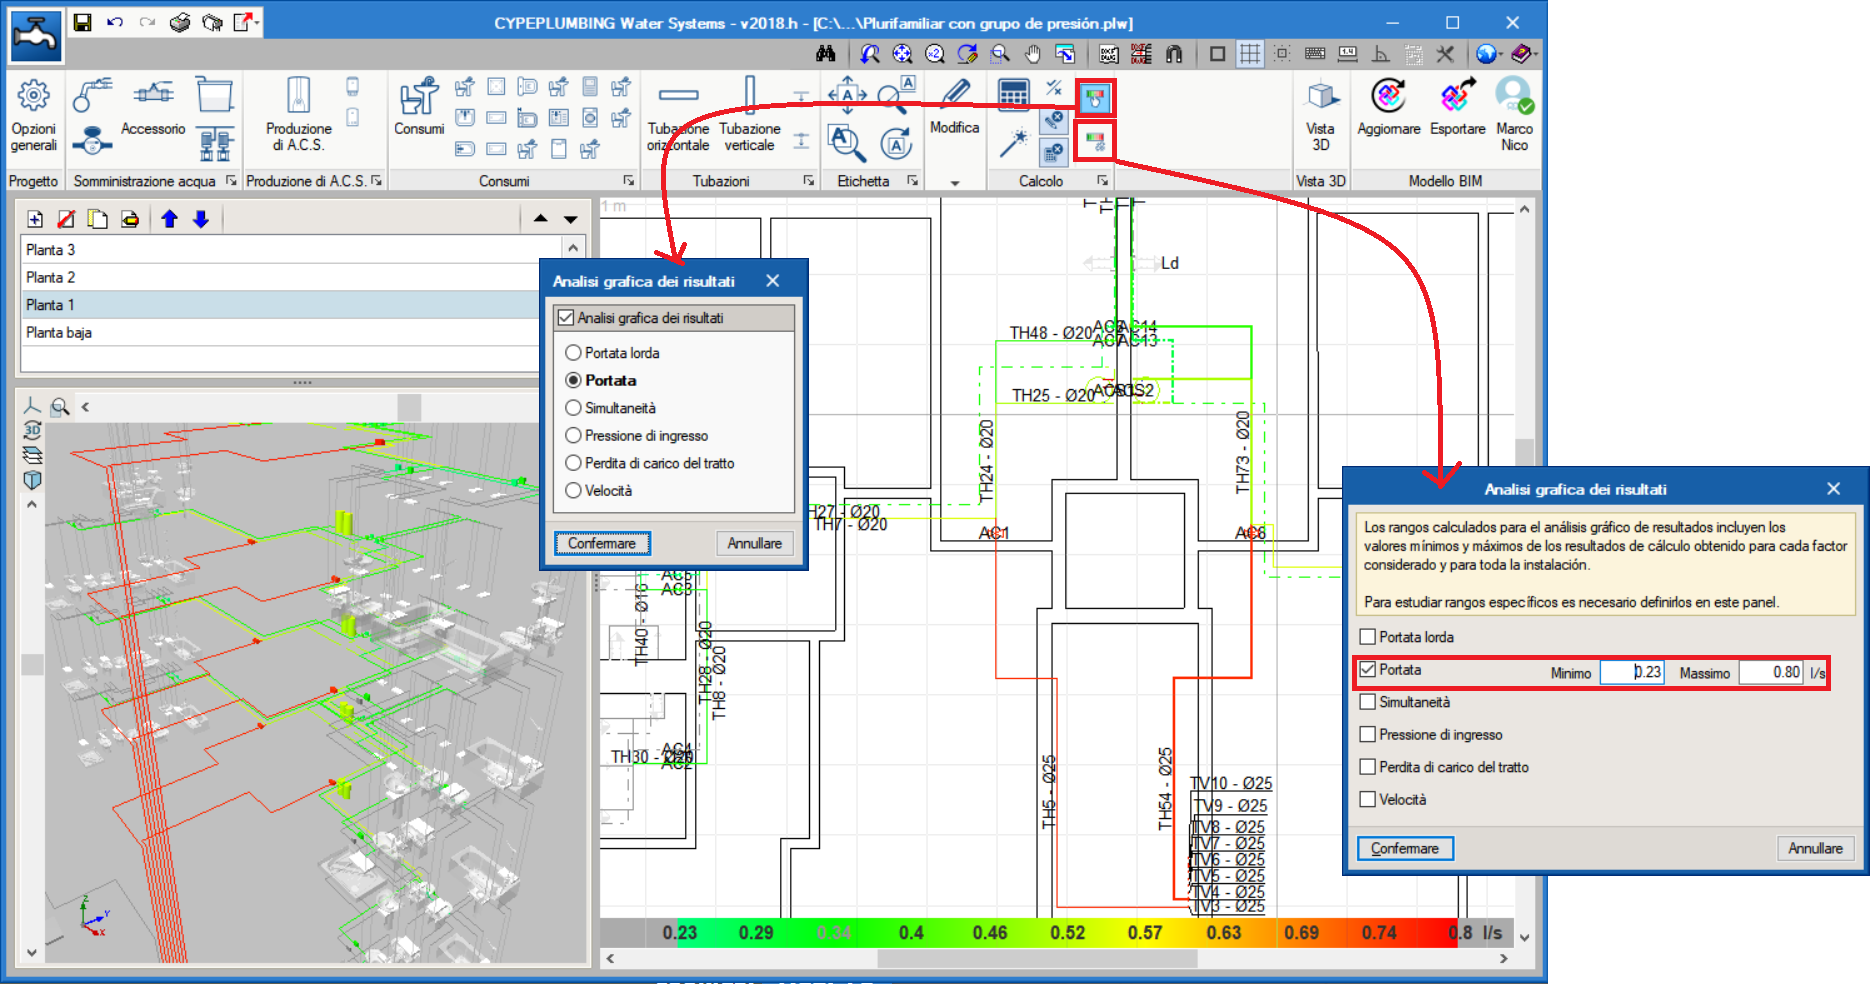Open Opzioni generali gear settings
This screenshot has height=984, width=1870.
coord(33,116)
